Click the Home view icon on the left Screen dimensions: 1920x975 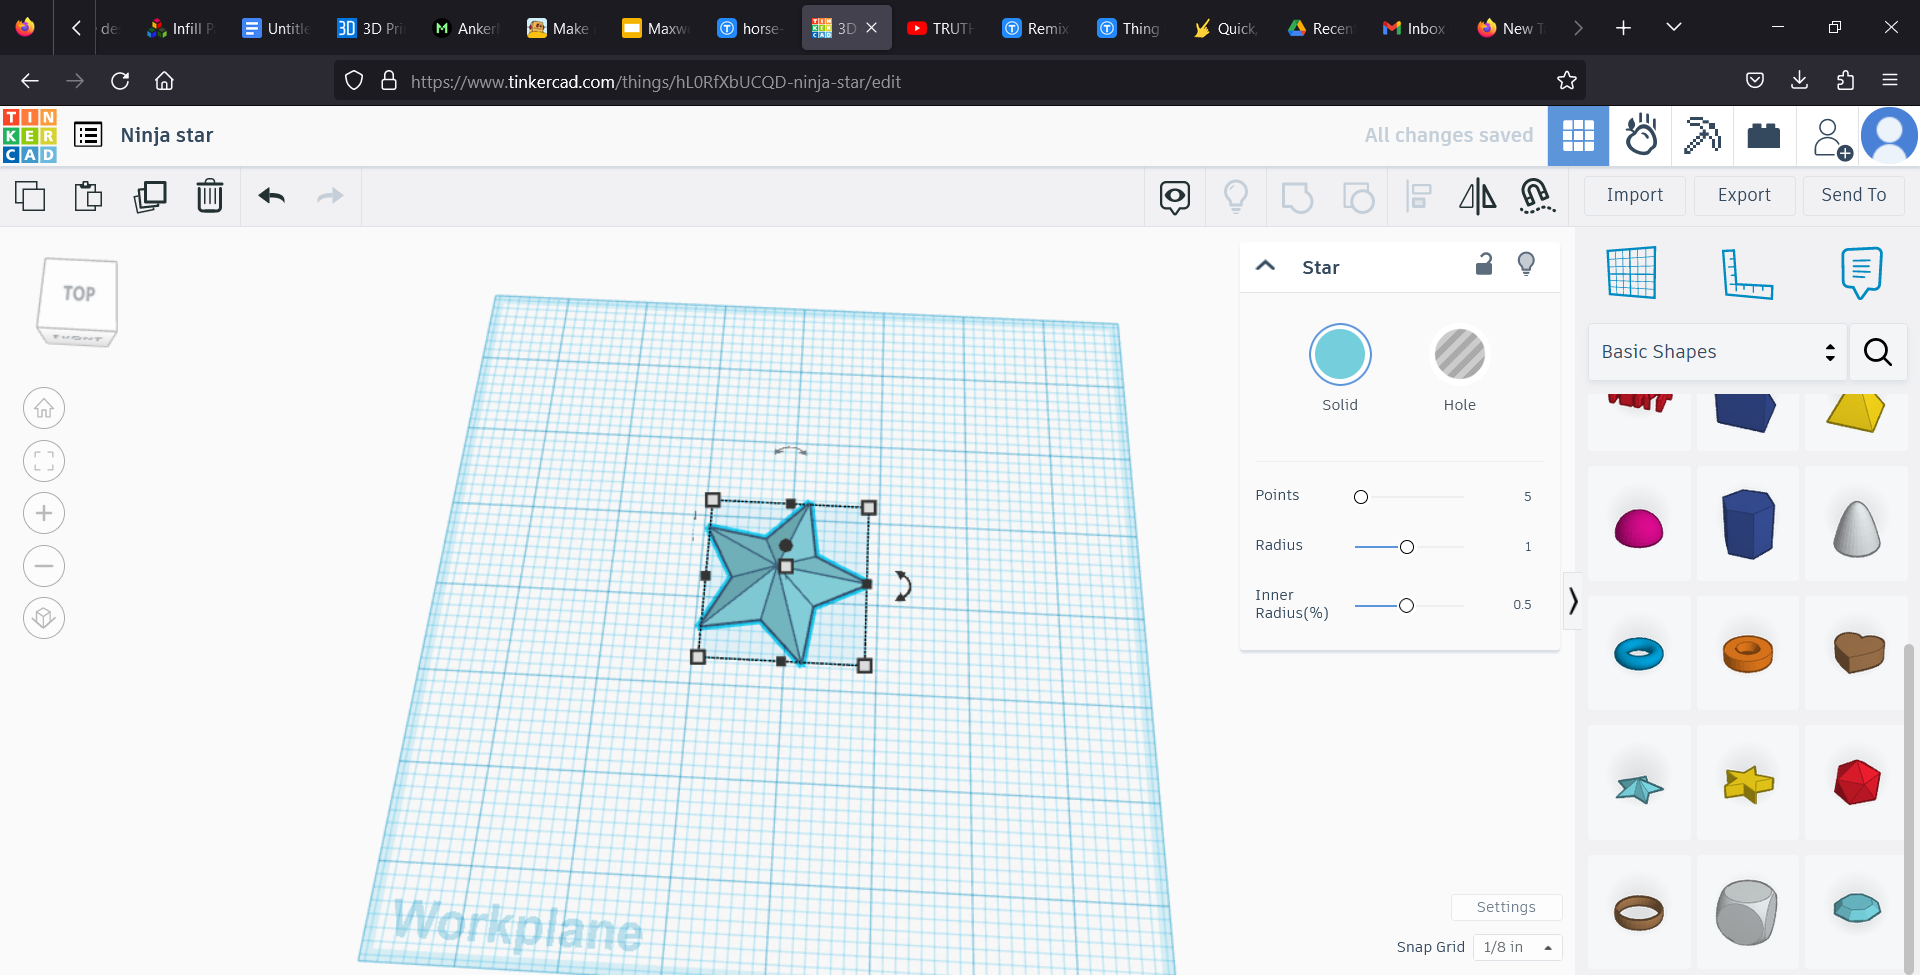[43, 408]
